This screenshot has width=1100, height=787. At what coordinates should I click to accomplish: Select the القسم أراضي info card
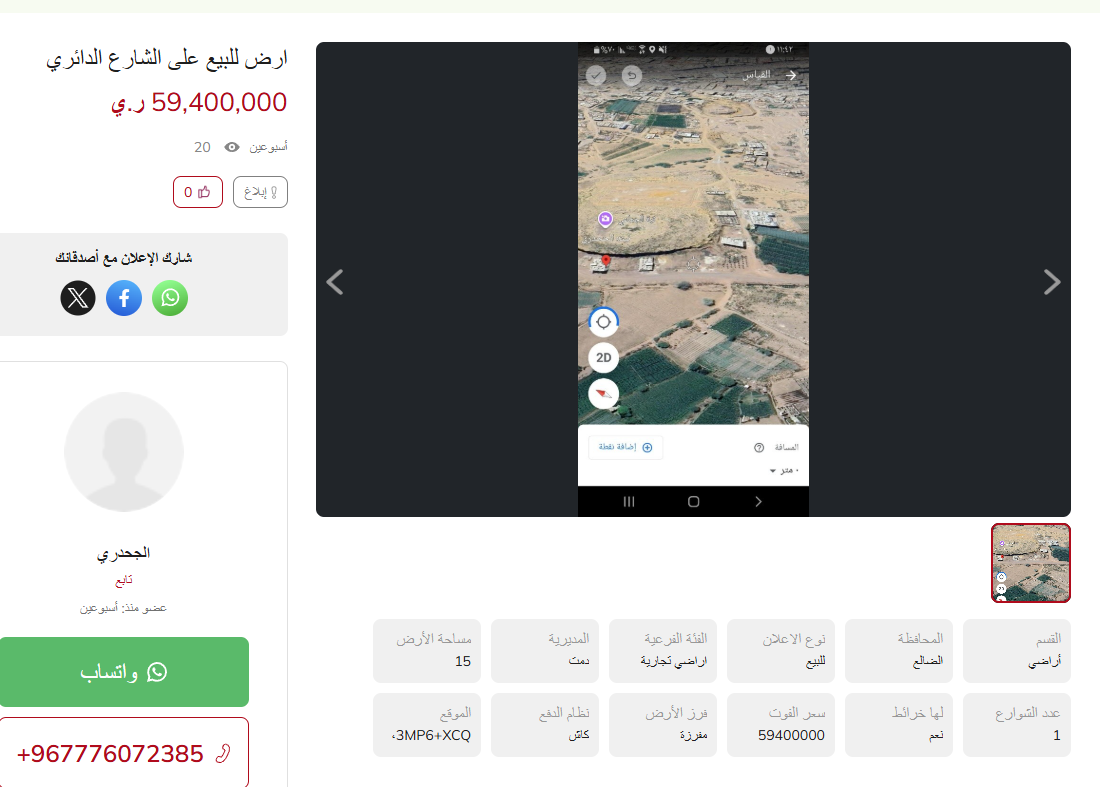(x=1017, y=650)
